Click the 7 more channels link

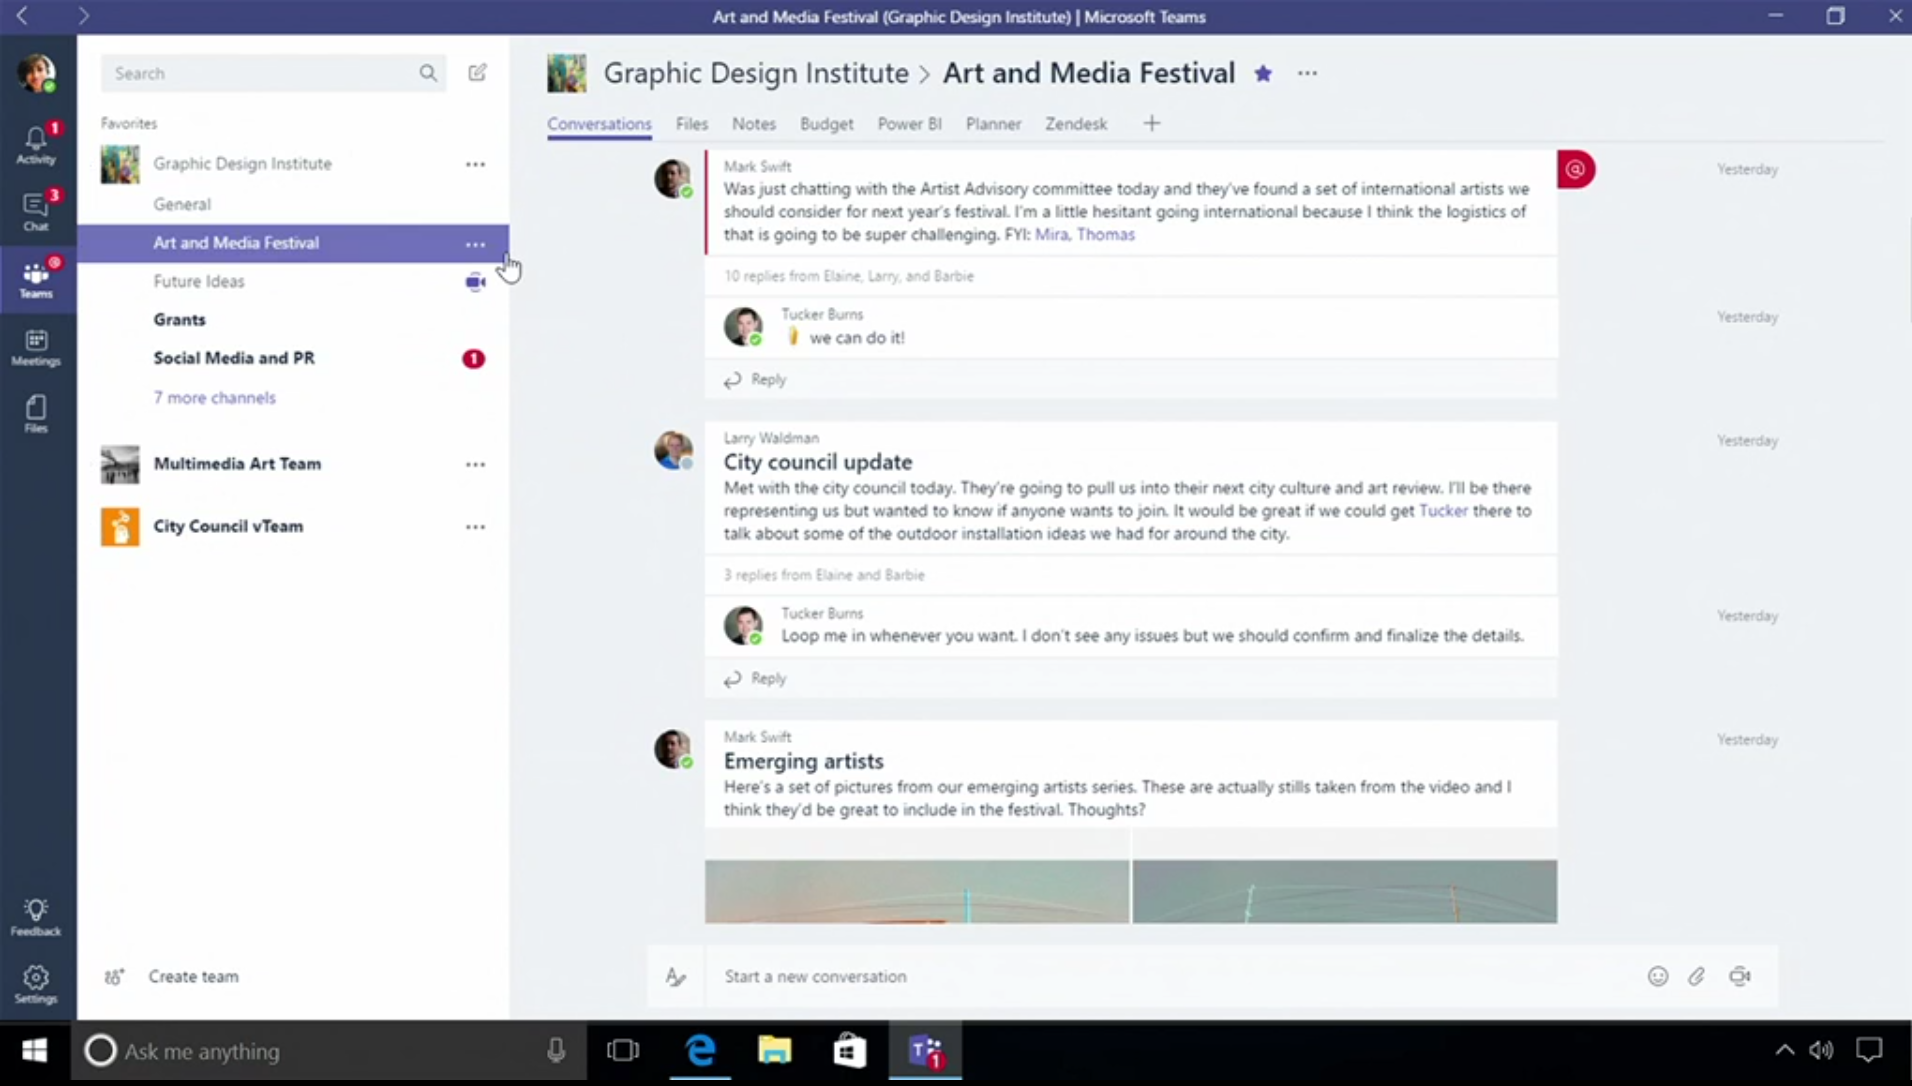click(x=214, y=398)
